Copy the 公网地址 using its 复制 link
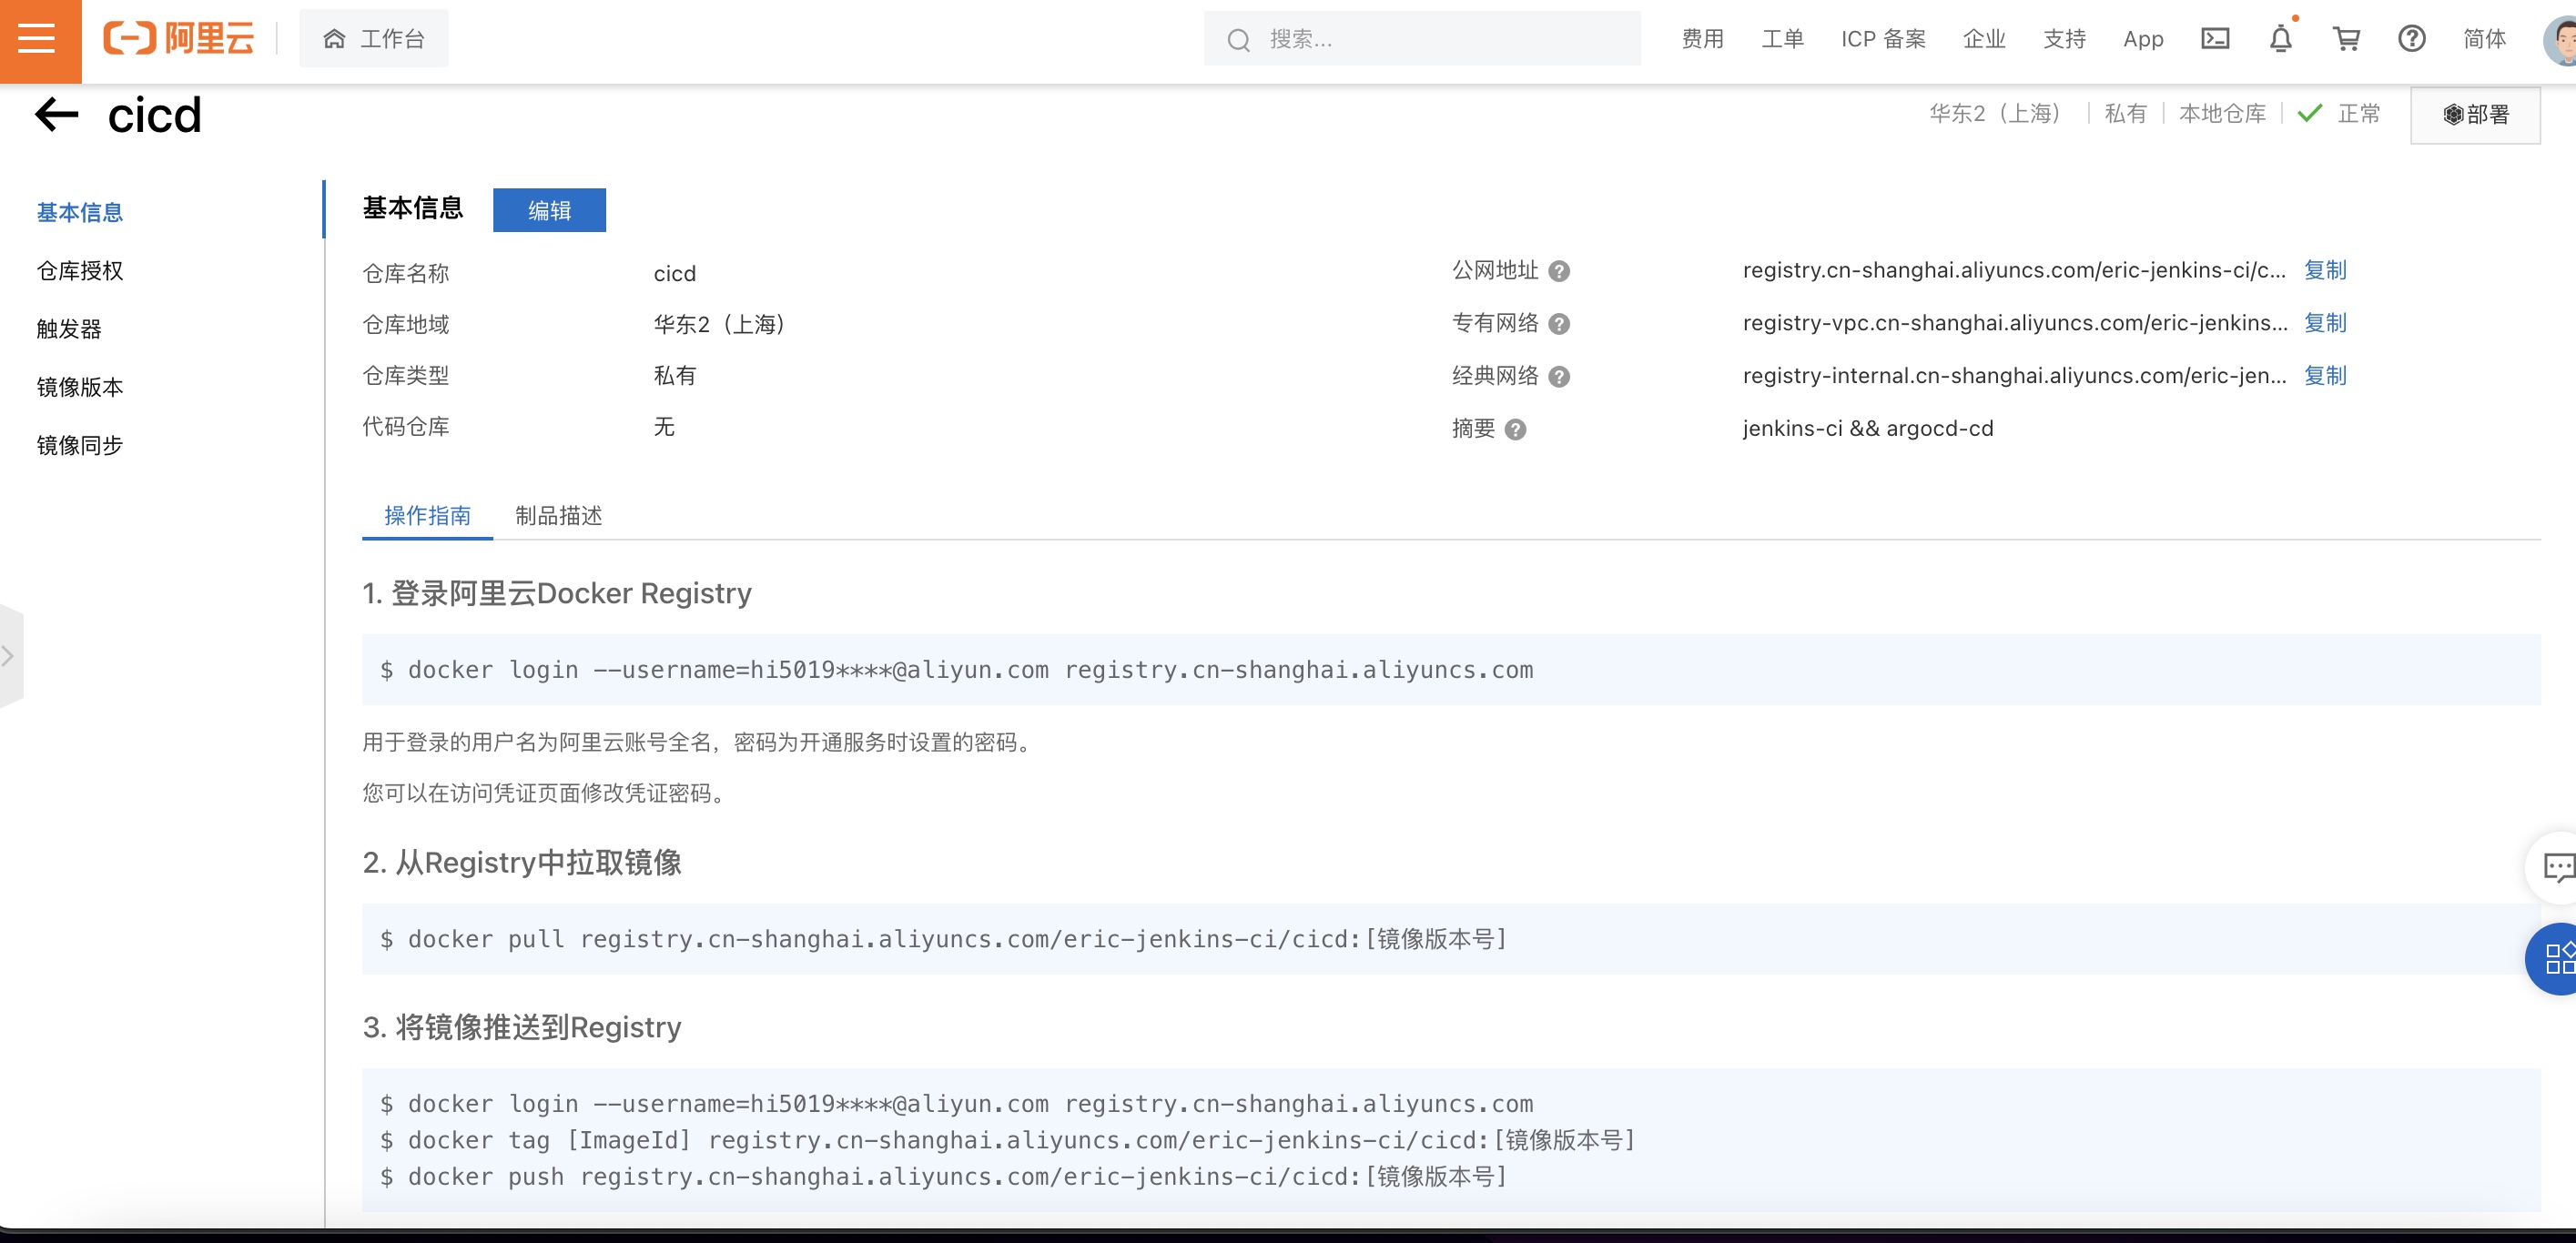This screenshot has height=1243, width=2576. pos(2325,271)
